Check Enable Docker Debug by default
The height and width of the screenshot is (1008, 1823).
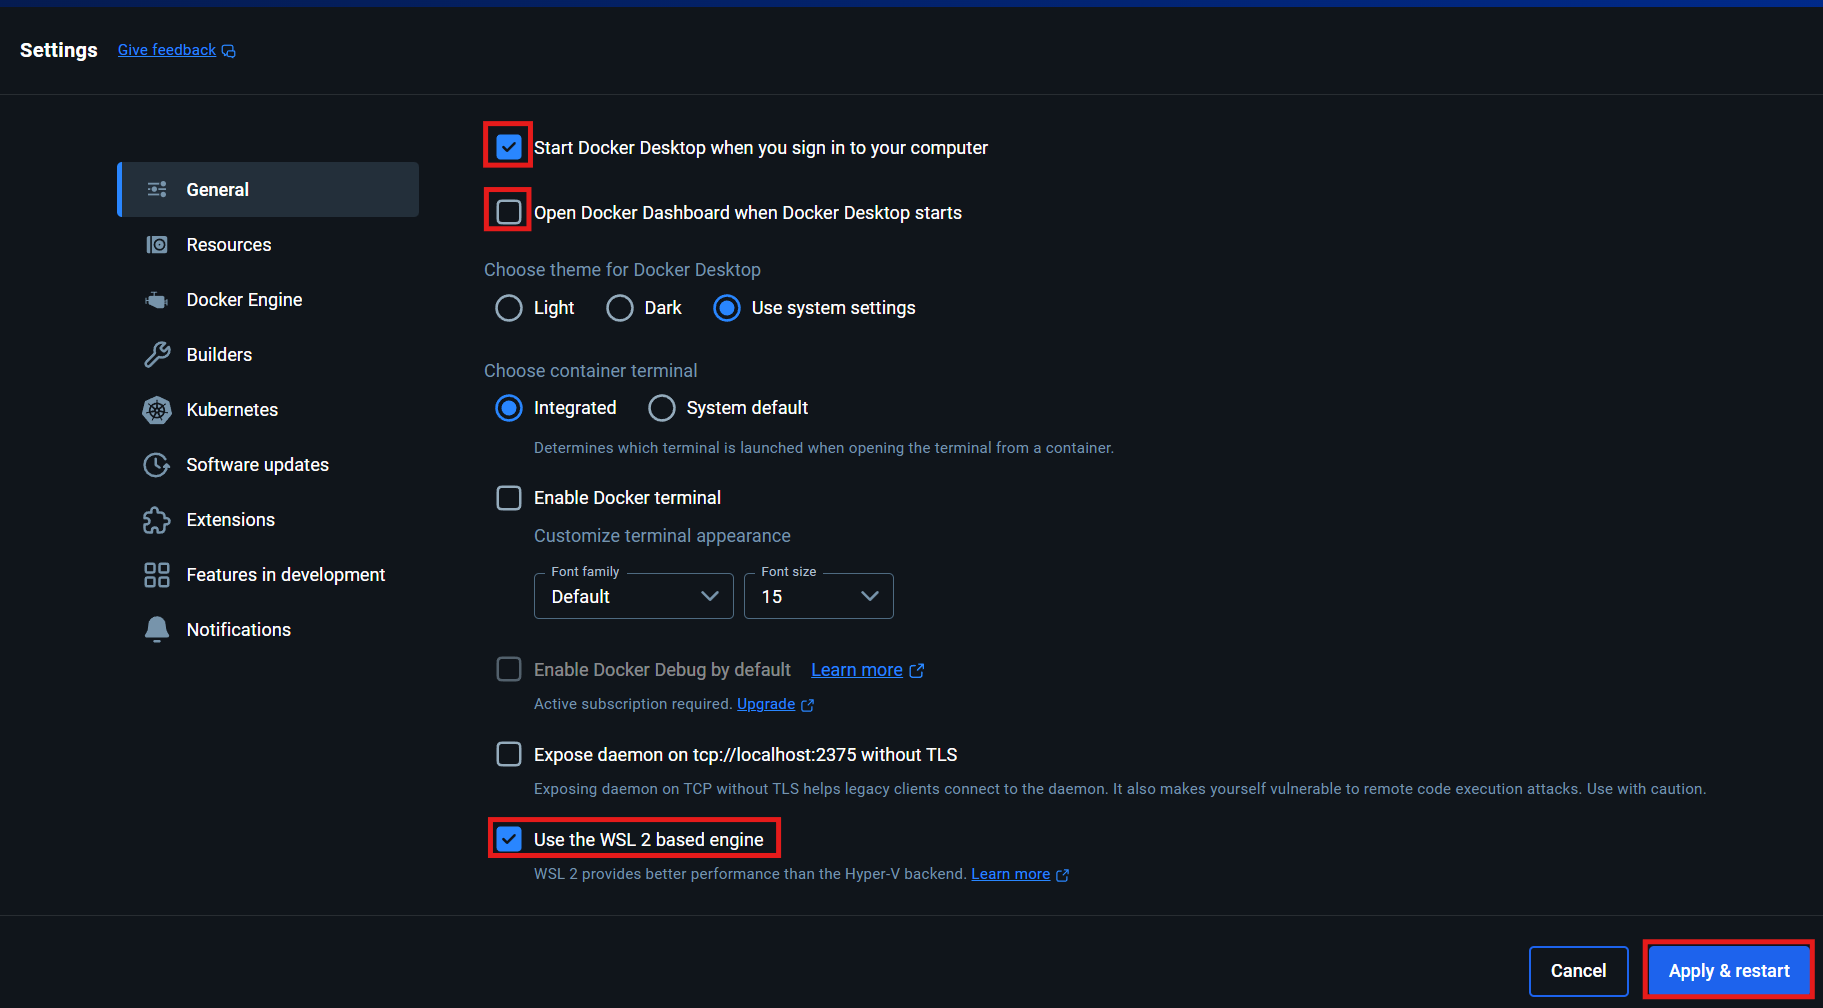(x=509, y=669)
